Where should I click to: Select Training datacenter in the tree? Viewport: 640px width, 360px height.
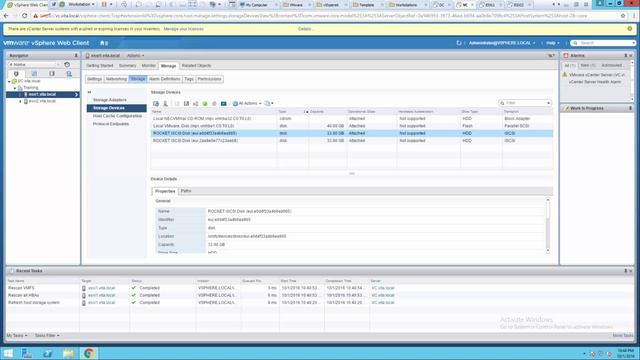(31, 88)
